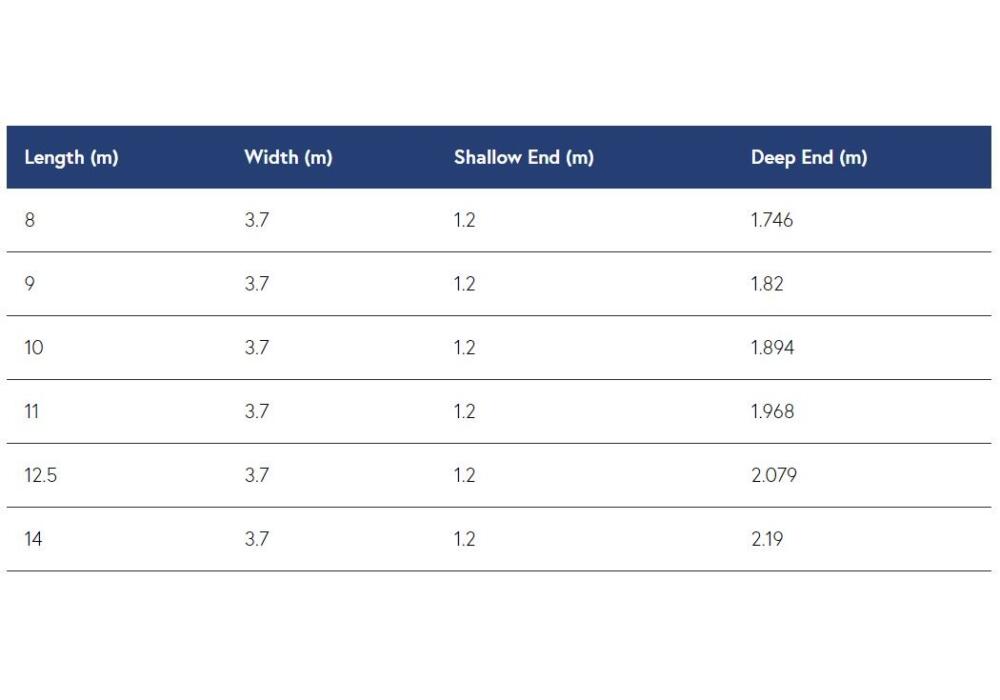
Task: Click the length value 12.5
Action: tap(41, 475)
